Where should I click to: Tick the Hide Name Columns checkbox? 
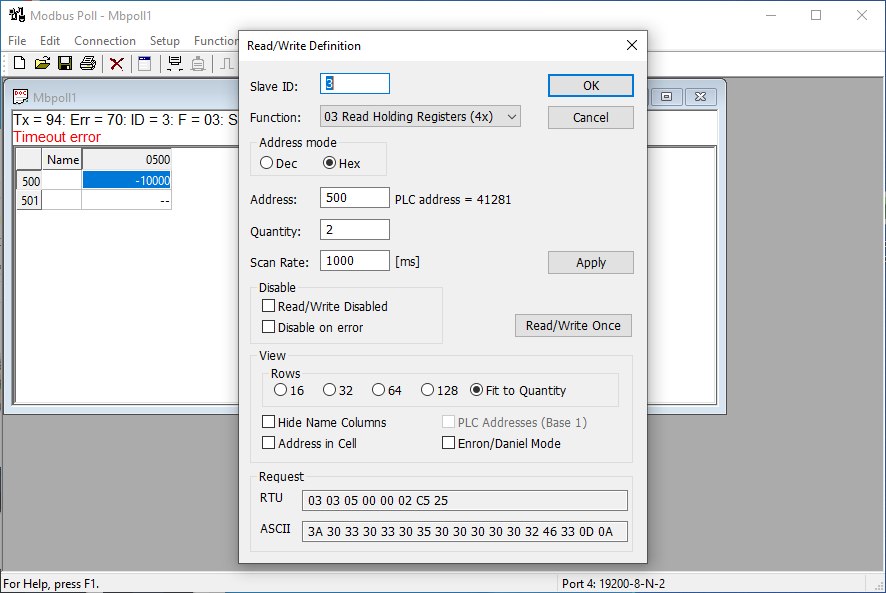[268, 422]
